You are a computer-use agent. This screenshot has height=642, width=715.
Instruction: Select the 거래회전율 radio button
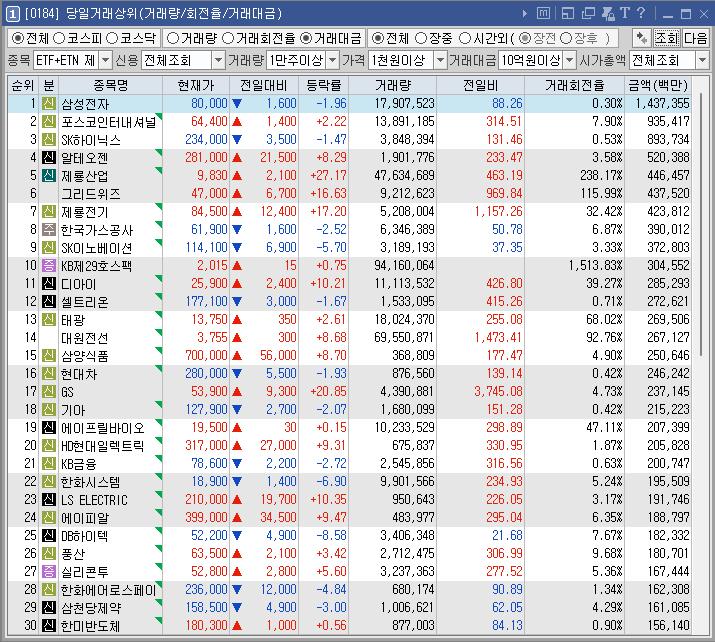[x=228, y=38]
